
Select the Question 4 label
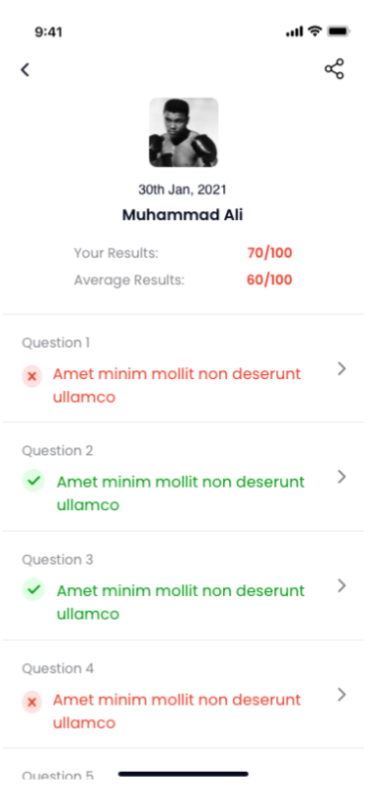pyautogui.click(x=57, y=669)
